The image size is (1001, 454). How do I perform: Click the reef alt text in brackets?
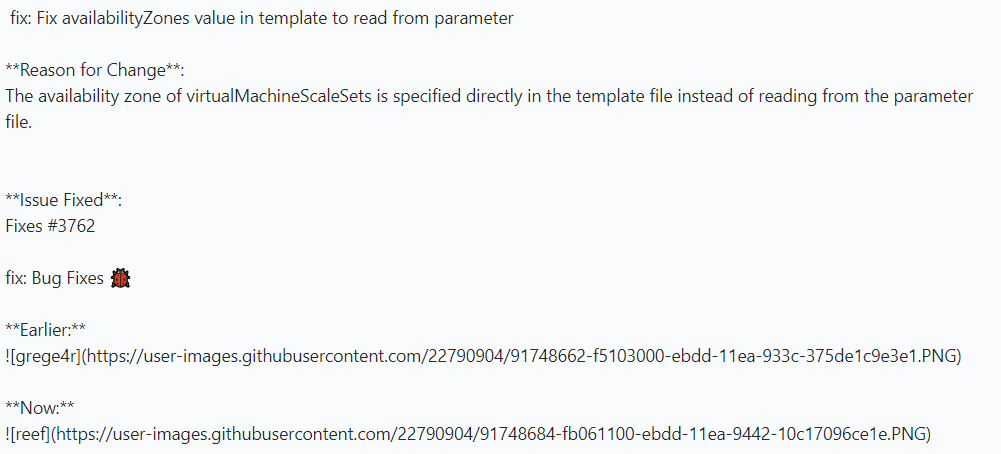pos(31,434)
